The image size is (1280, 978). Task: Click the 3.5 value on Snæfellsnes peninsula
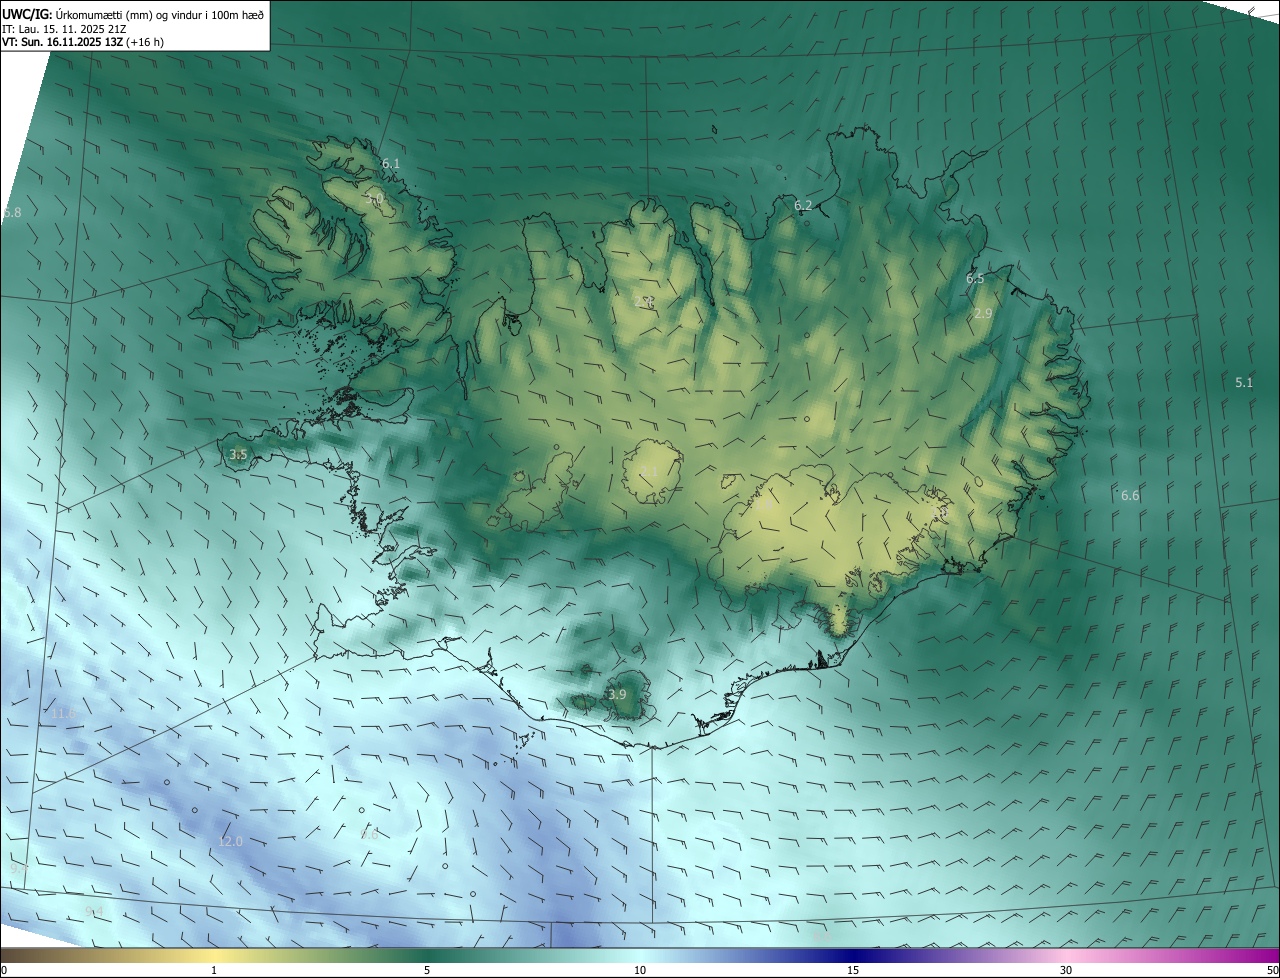(238, 454)
